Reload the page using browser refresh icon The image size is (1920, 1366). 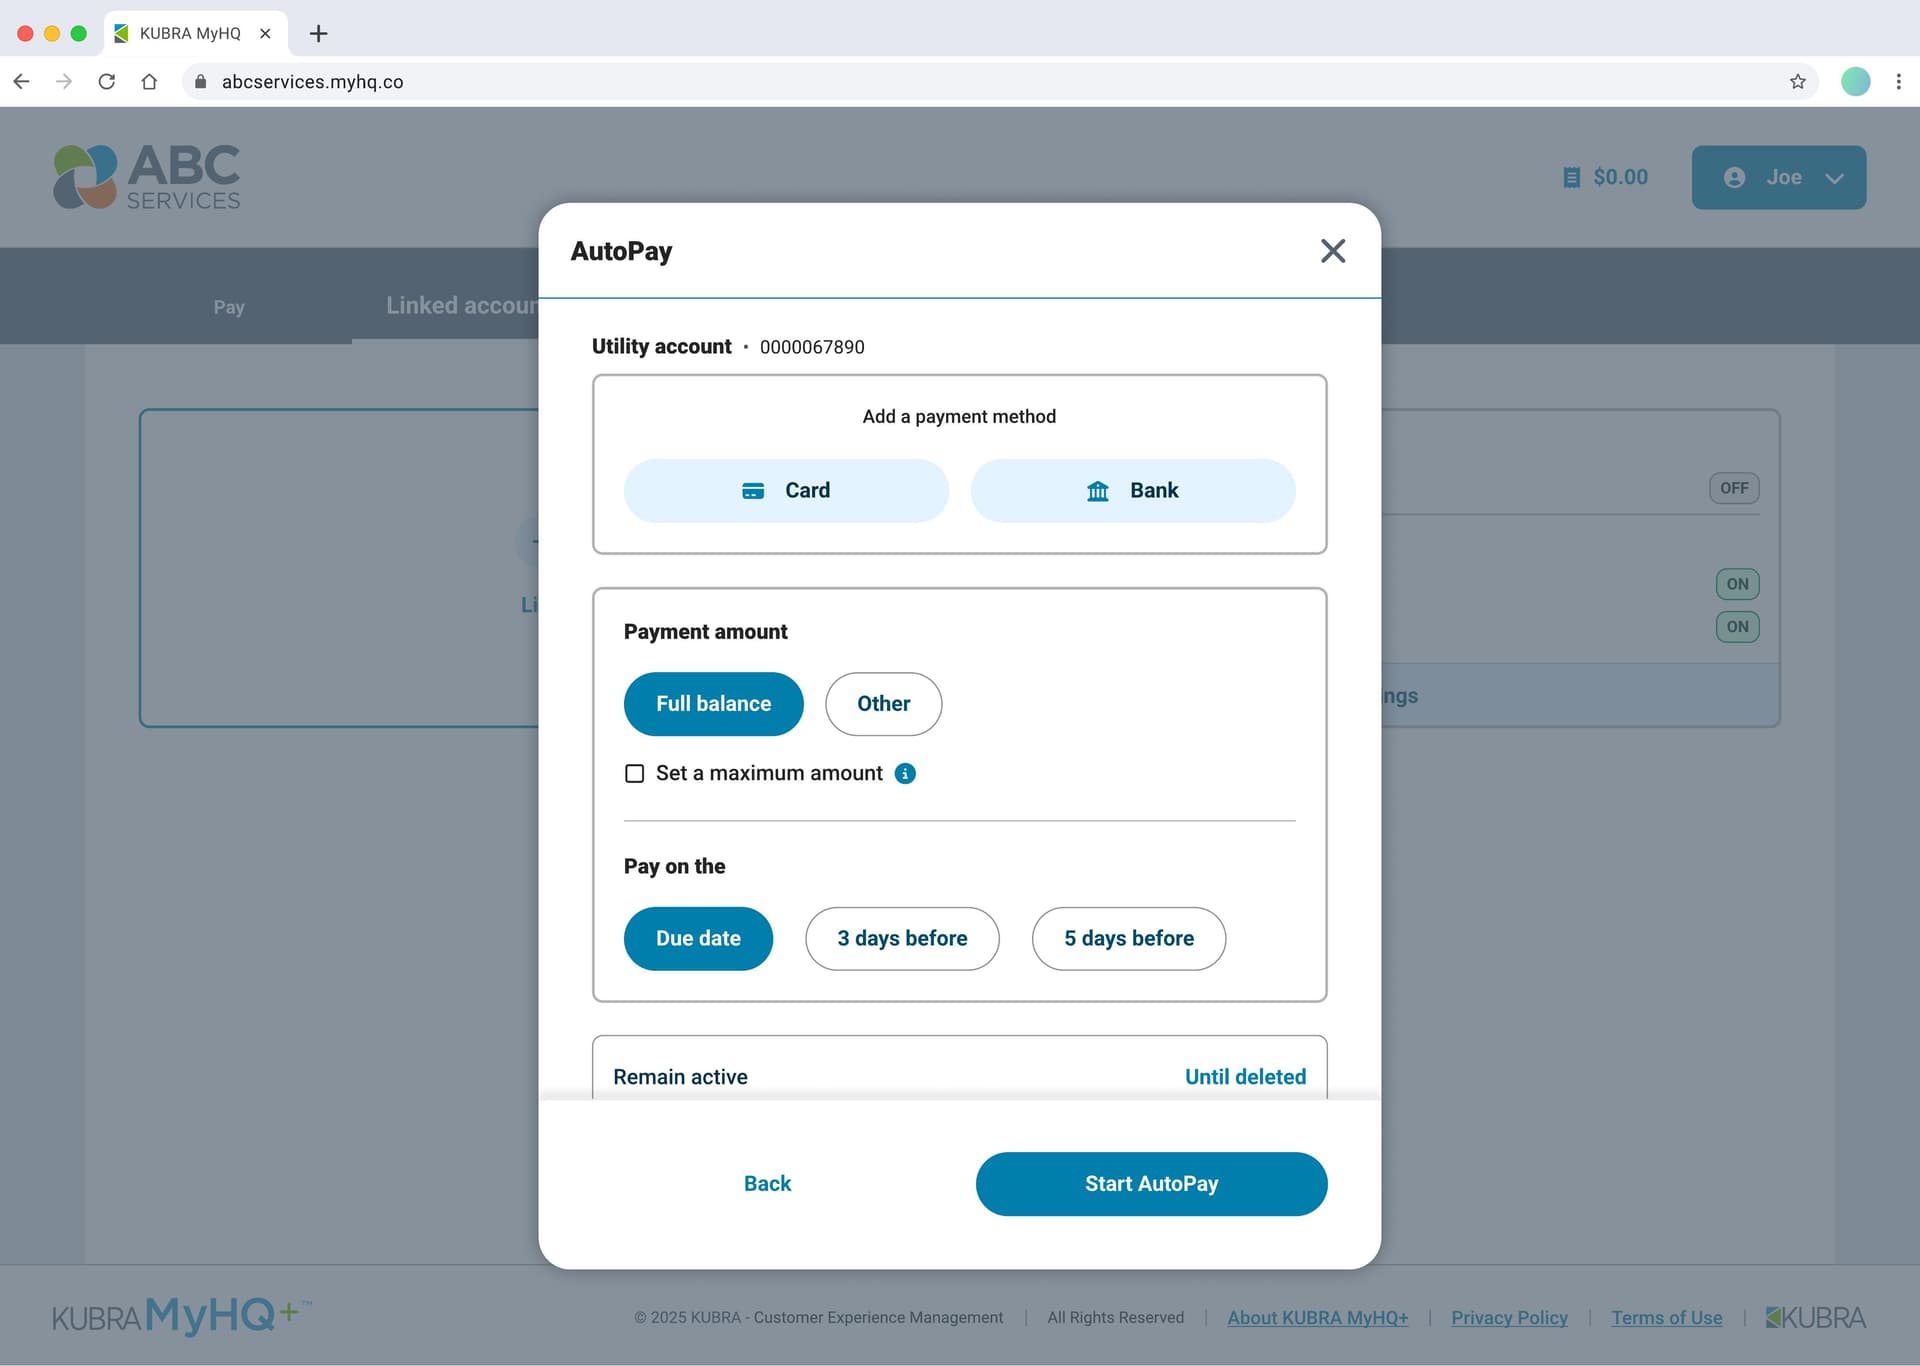pyautogui.click(x=107, y=82)
